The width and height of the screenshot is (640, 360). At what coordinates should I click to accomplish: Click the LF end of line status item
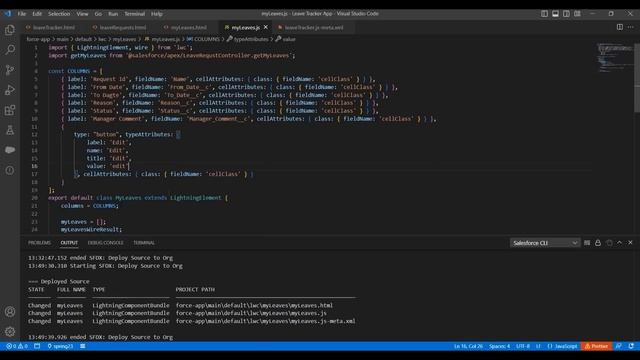click(x=538, y=346)
